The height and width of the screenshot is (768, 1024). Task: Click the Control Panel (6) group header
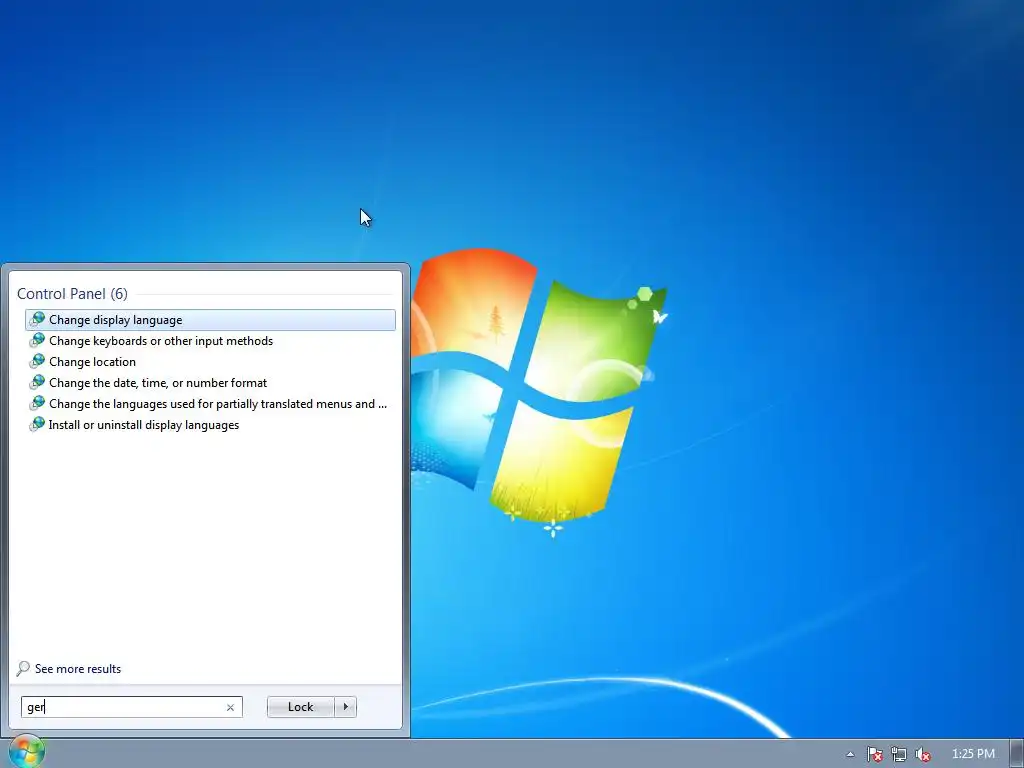pyautogui.click(x=72, y=294)
